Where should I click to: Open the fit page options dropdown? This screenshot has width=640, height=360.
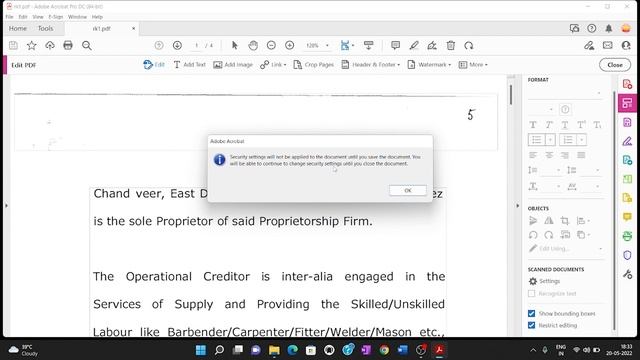(353, 46)
